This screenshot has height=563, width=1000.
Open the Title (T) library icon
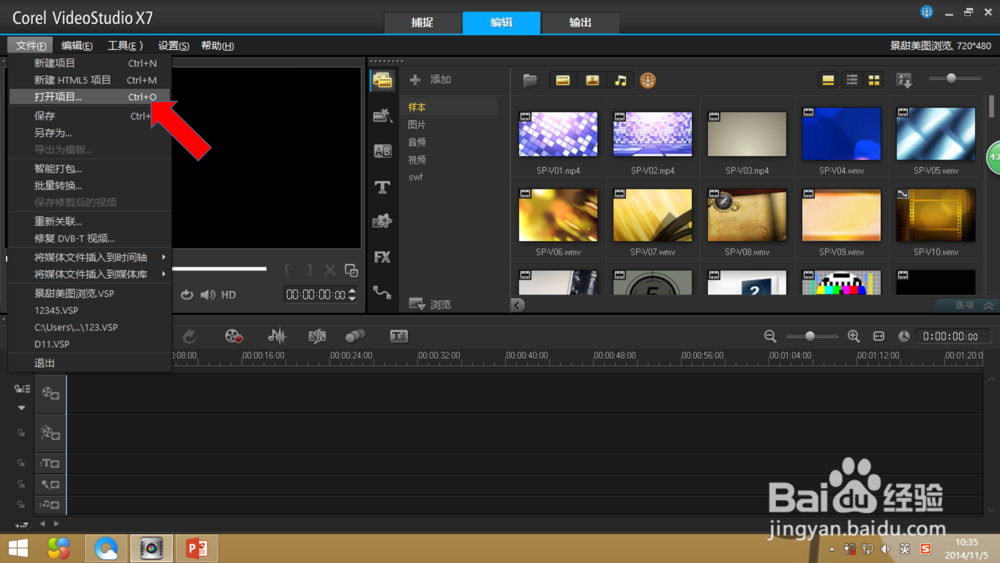click(x=383, y=187)
